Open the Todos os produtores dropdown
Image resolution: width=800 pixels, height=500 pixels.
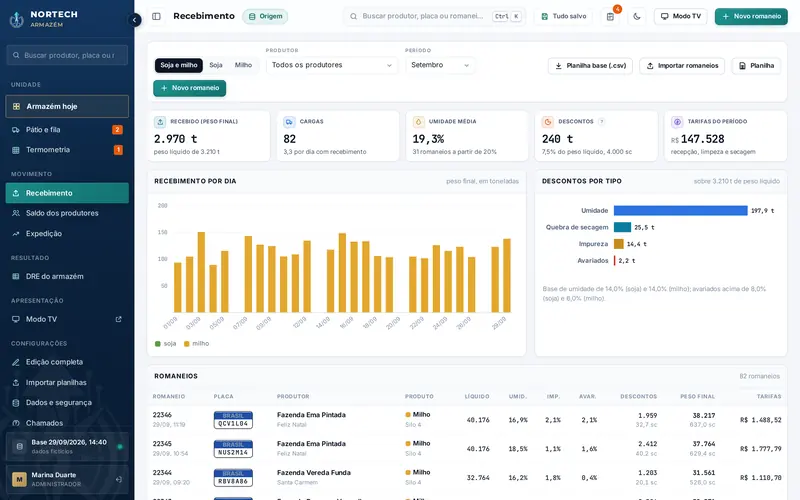click(332, 65)
